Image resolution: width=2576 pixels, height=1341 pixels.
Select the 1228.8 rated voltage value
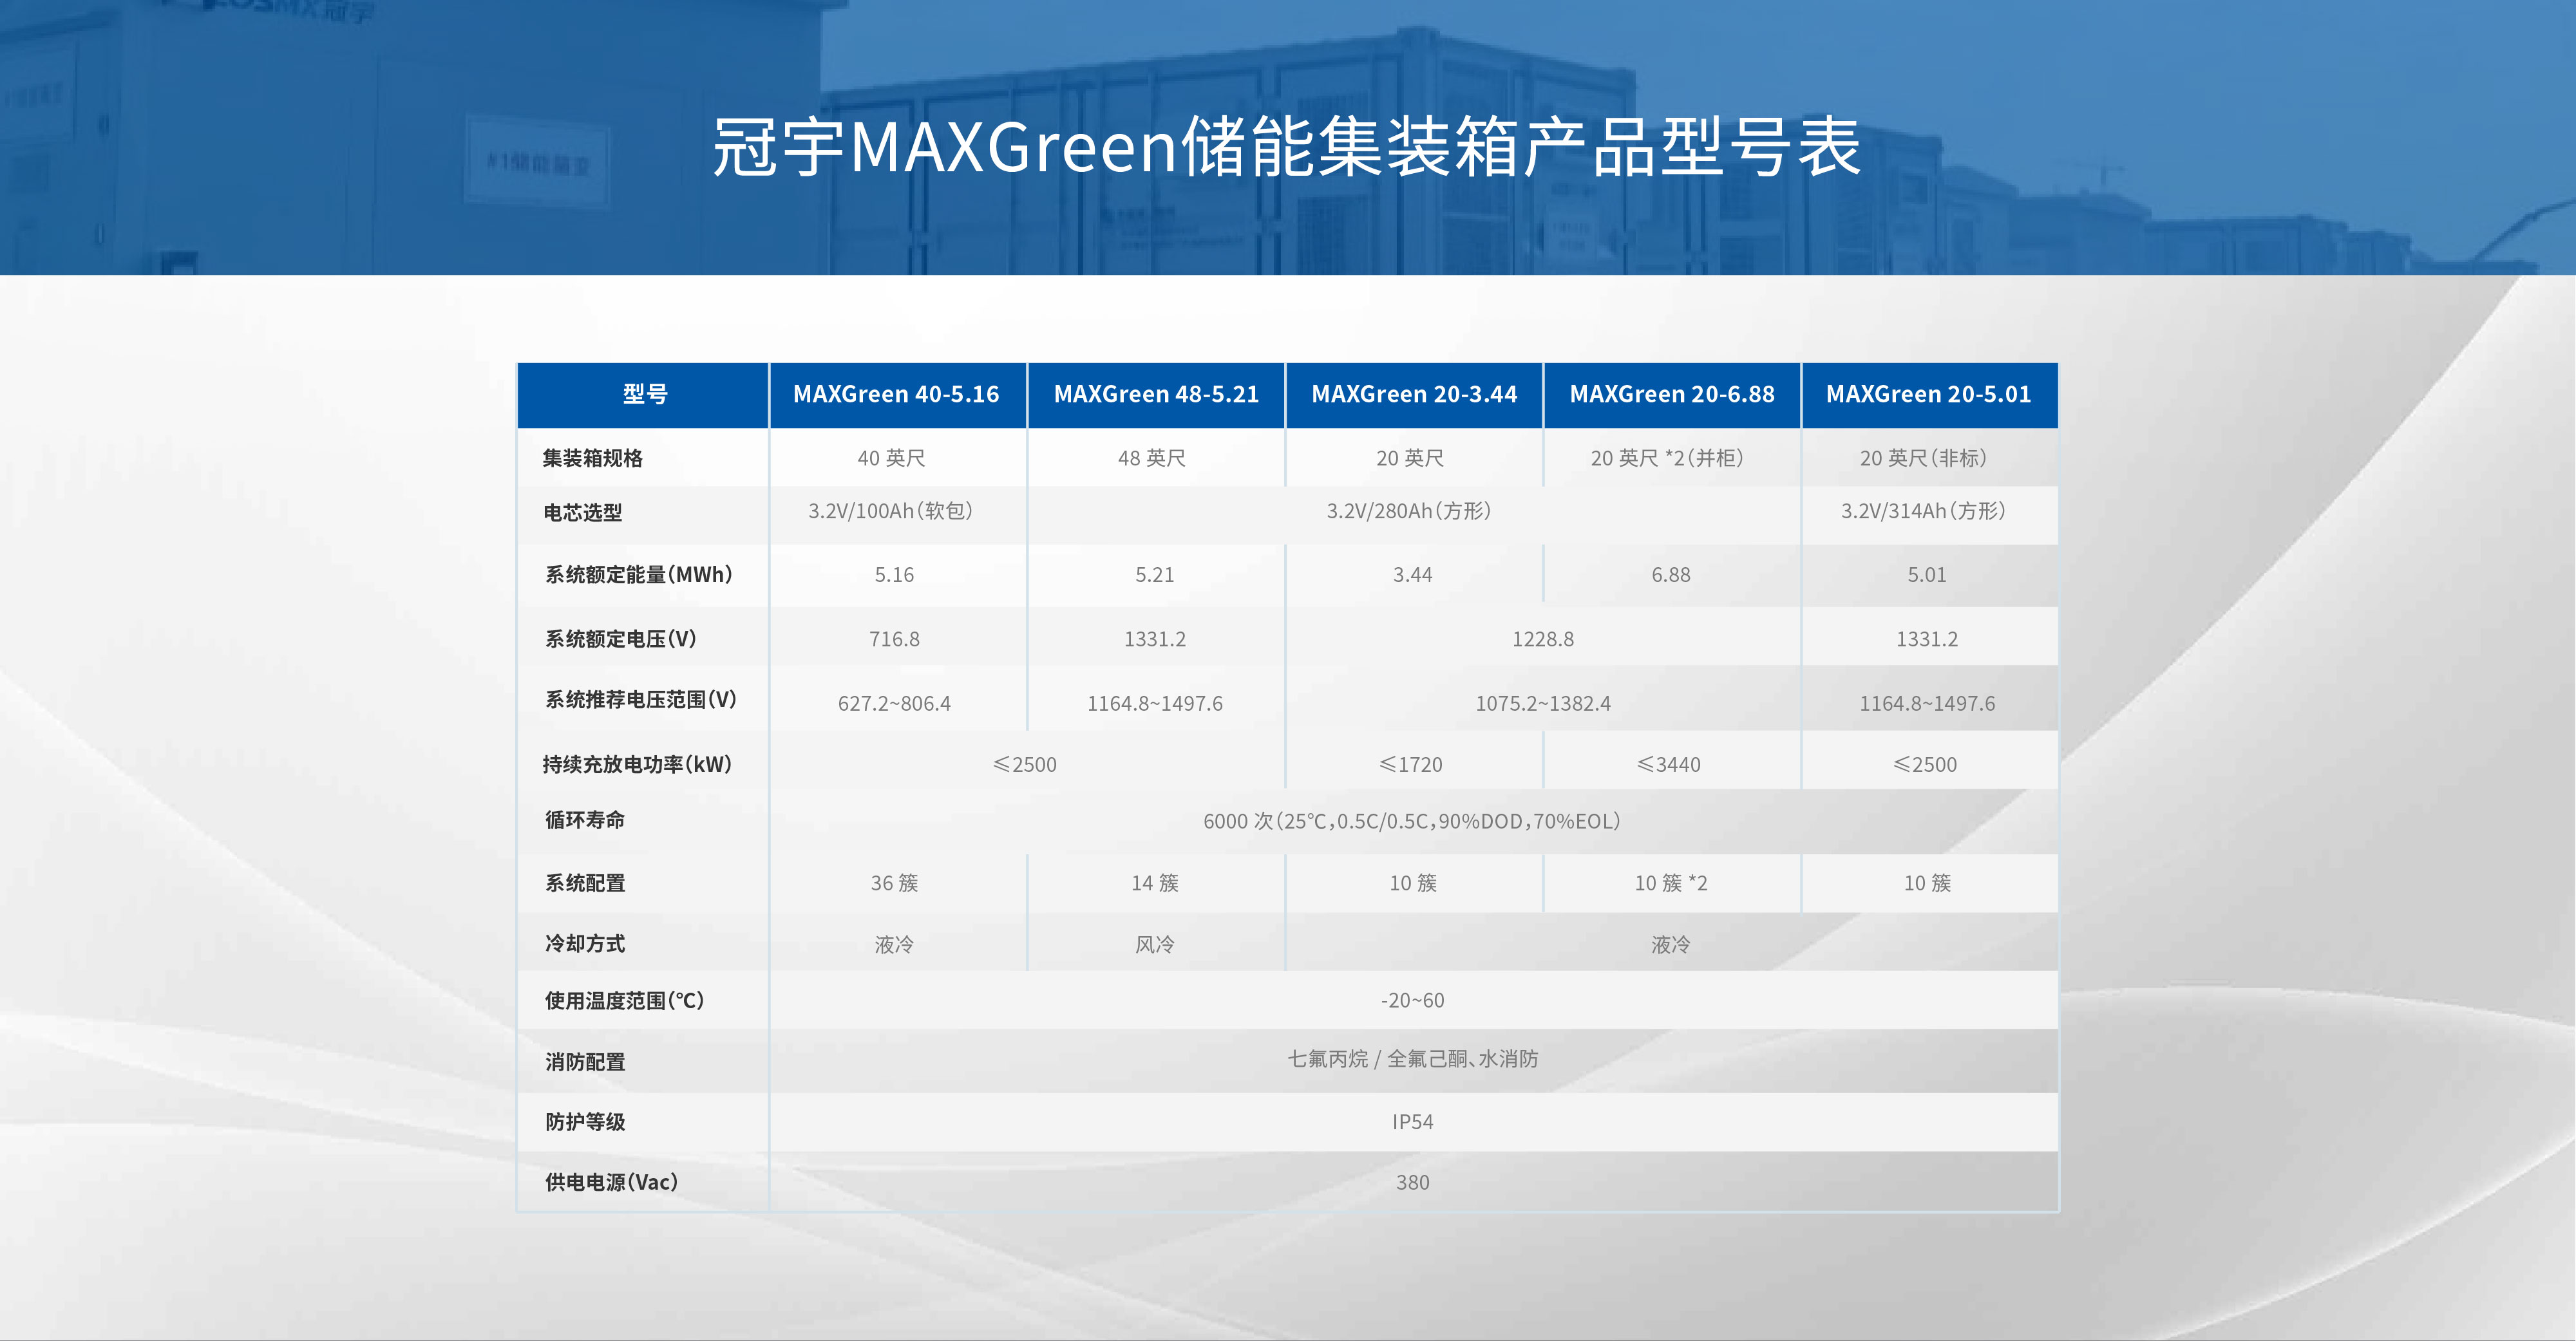(x=1543, y=639)
